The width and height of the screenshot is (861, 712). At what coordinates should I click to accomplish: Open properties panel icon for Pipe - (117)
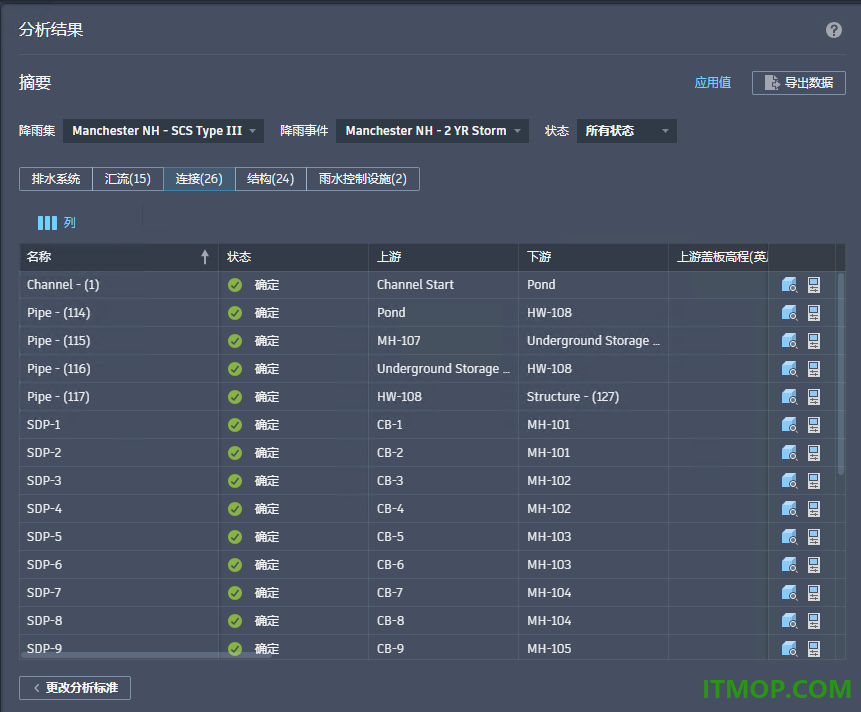click(814, 397)
